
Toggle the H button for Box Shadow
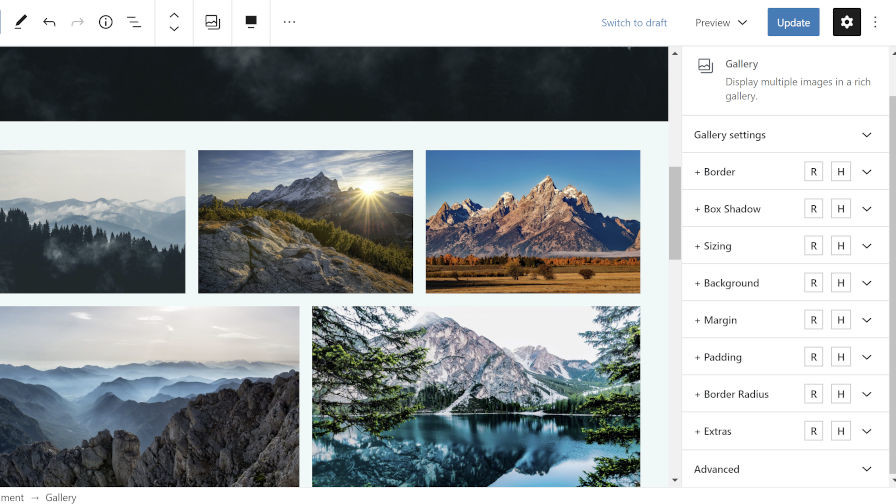841,209
